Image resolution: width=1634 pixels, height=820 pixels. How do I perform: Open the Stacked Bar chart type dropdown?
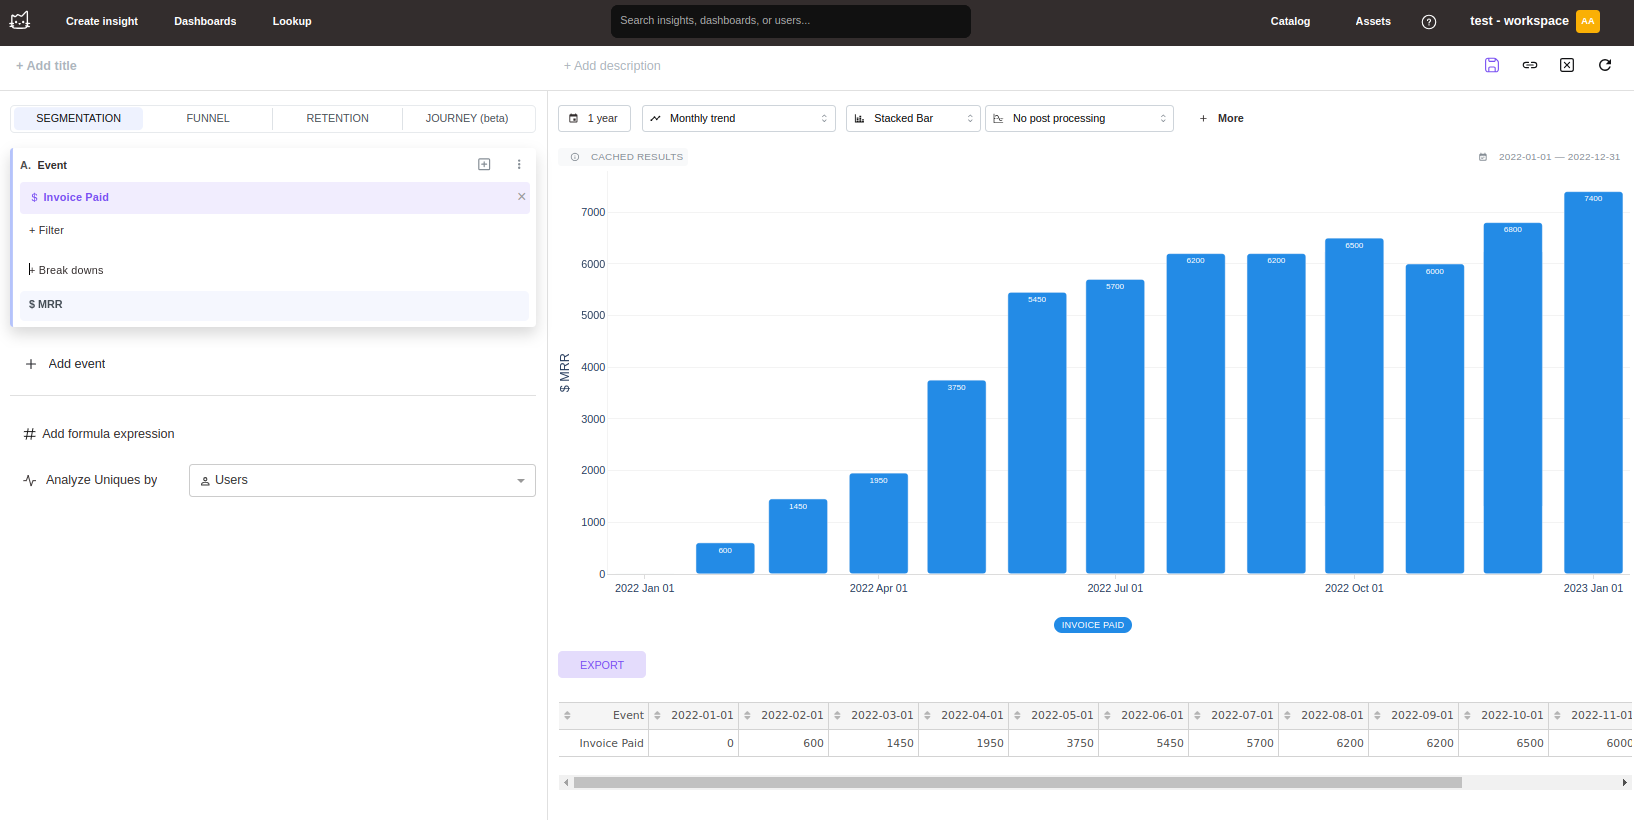[912, 118]
